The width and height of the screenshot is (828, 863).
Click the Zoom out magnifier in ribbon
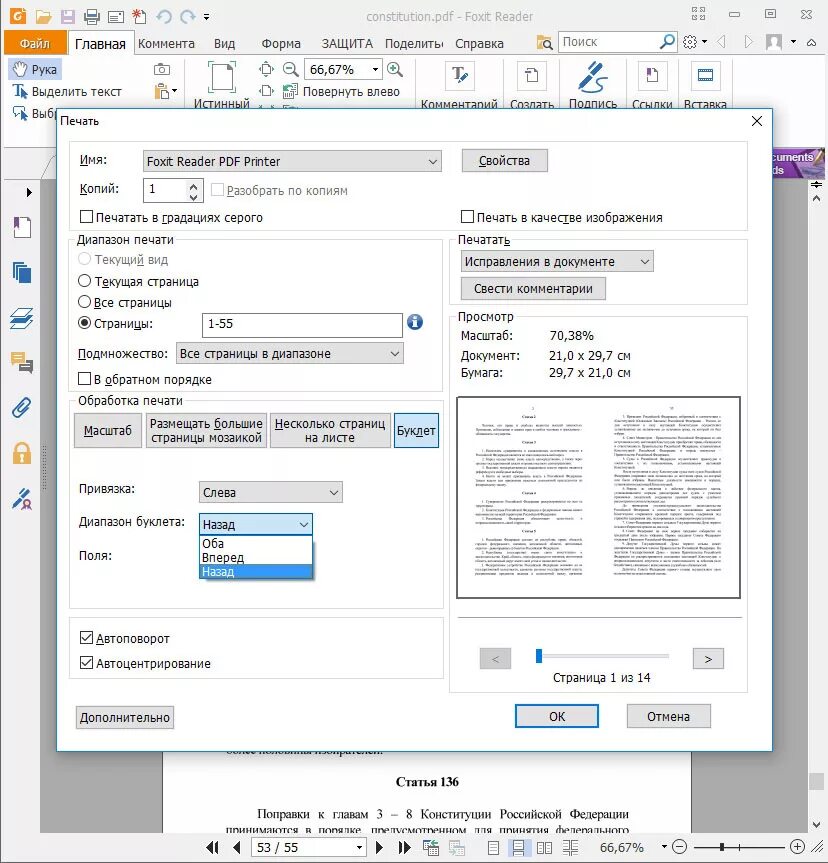(290, 69)
